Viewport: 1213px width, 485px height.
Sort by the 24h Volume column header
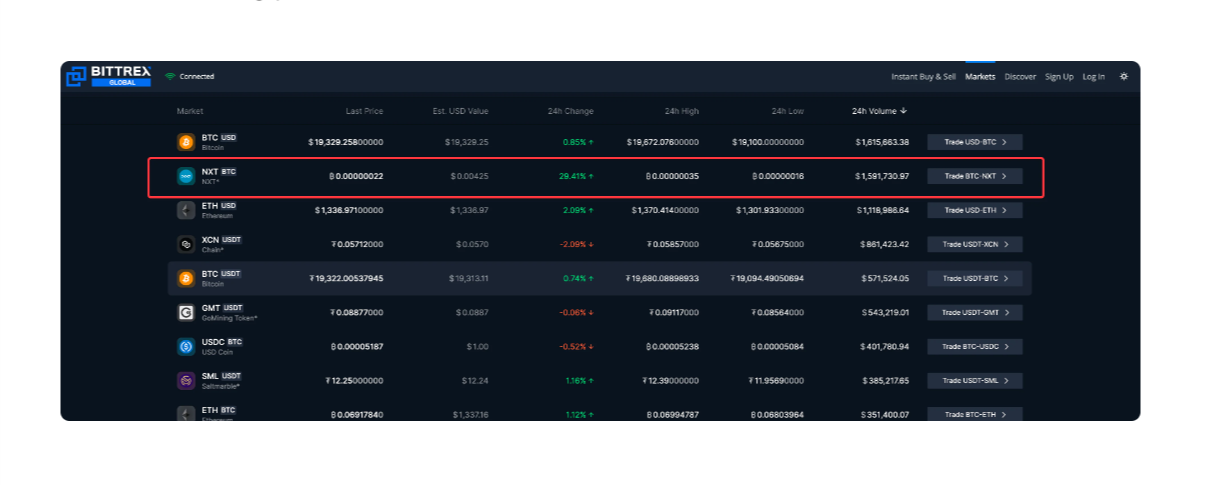click(880, 111)
